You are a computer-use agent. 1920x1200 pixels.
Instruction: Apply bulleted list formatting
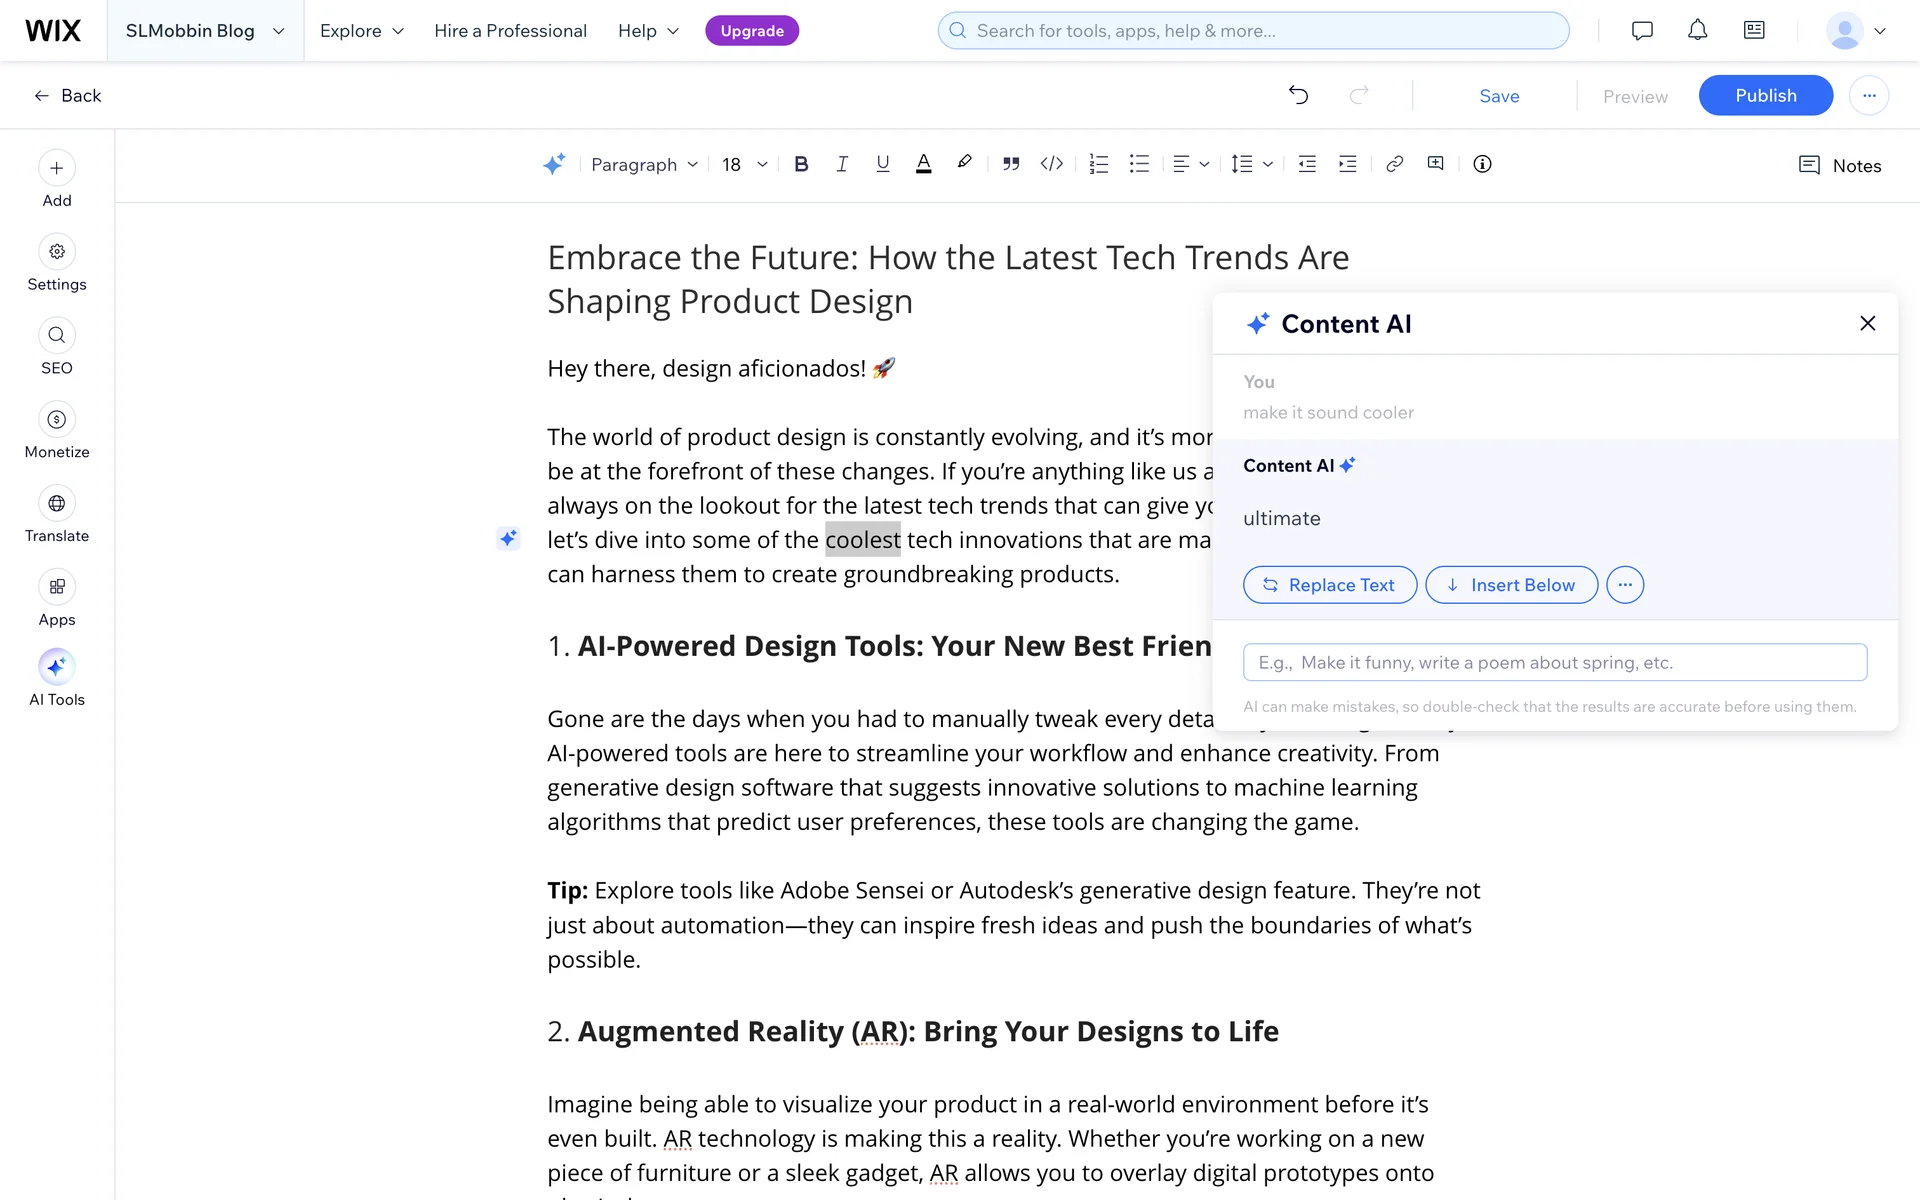[1139, 164]
